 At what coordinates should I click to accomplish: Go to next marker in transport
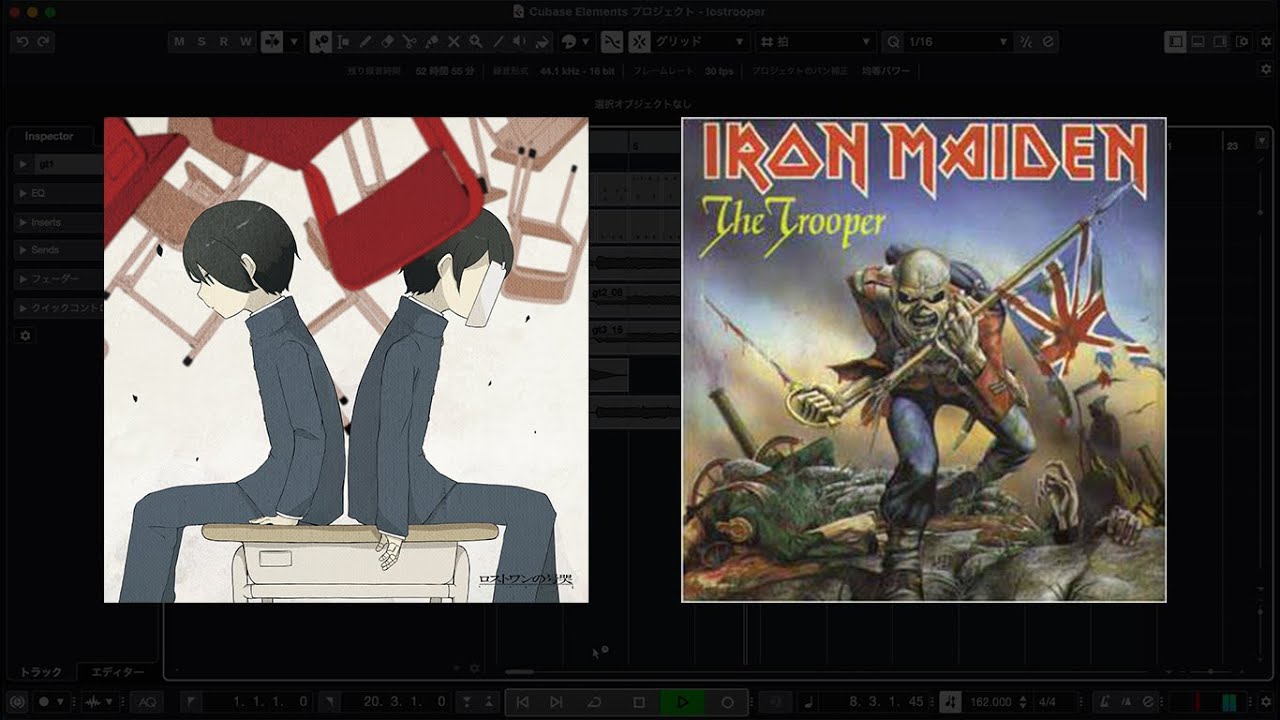pos(557,702)
